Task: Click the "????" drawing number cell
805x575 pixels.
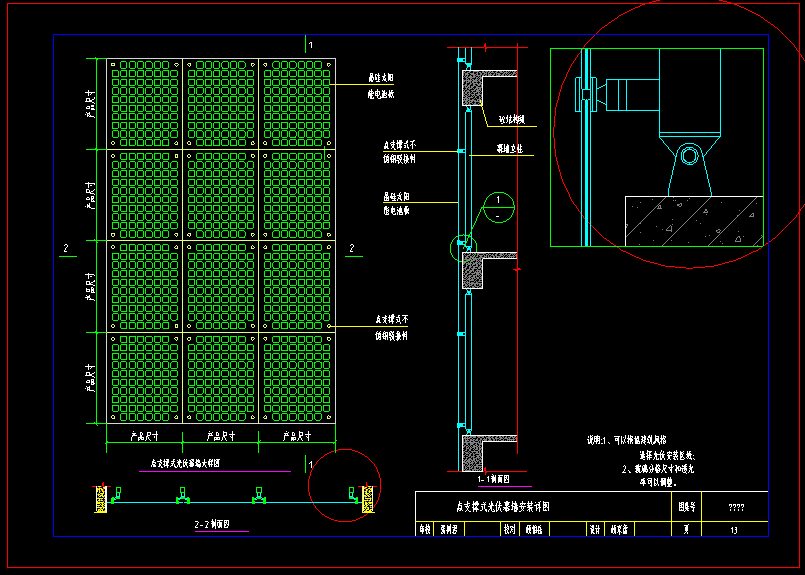Action: pyautogui.click(x=735, y=507)
